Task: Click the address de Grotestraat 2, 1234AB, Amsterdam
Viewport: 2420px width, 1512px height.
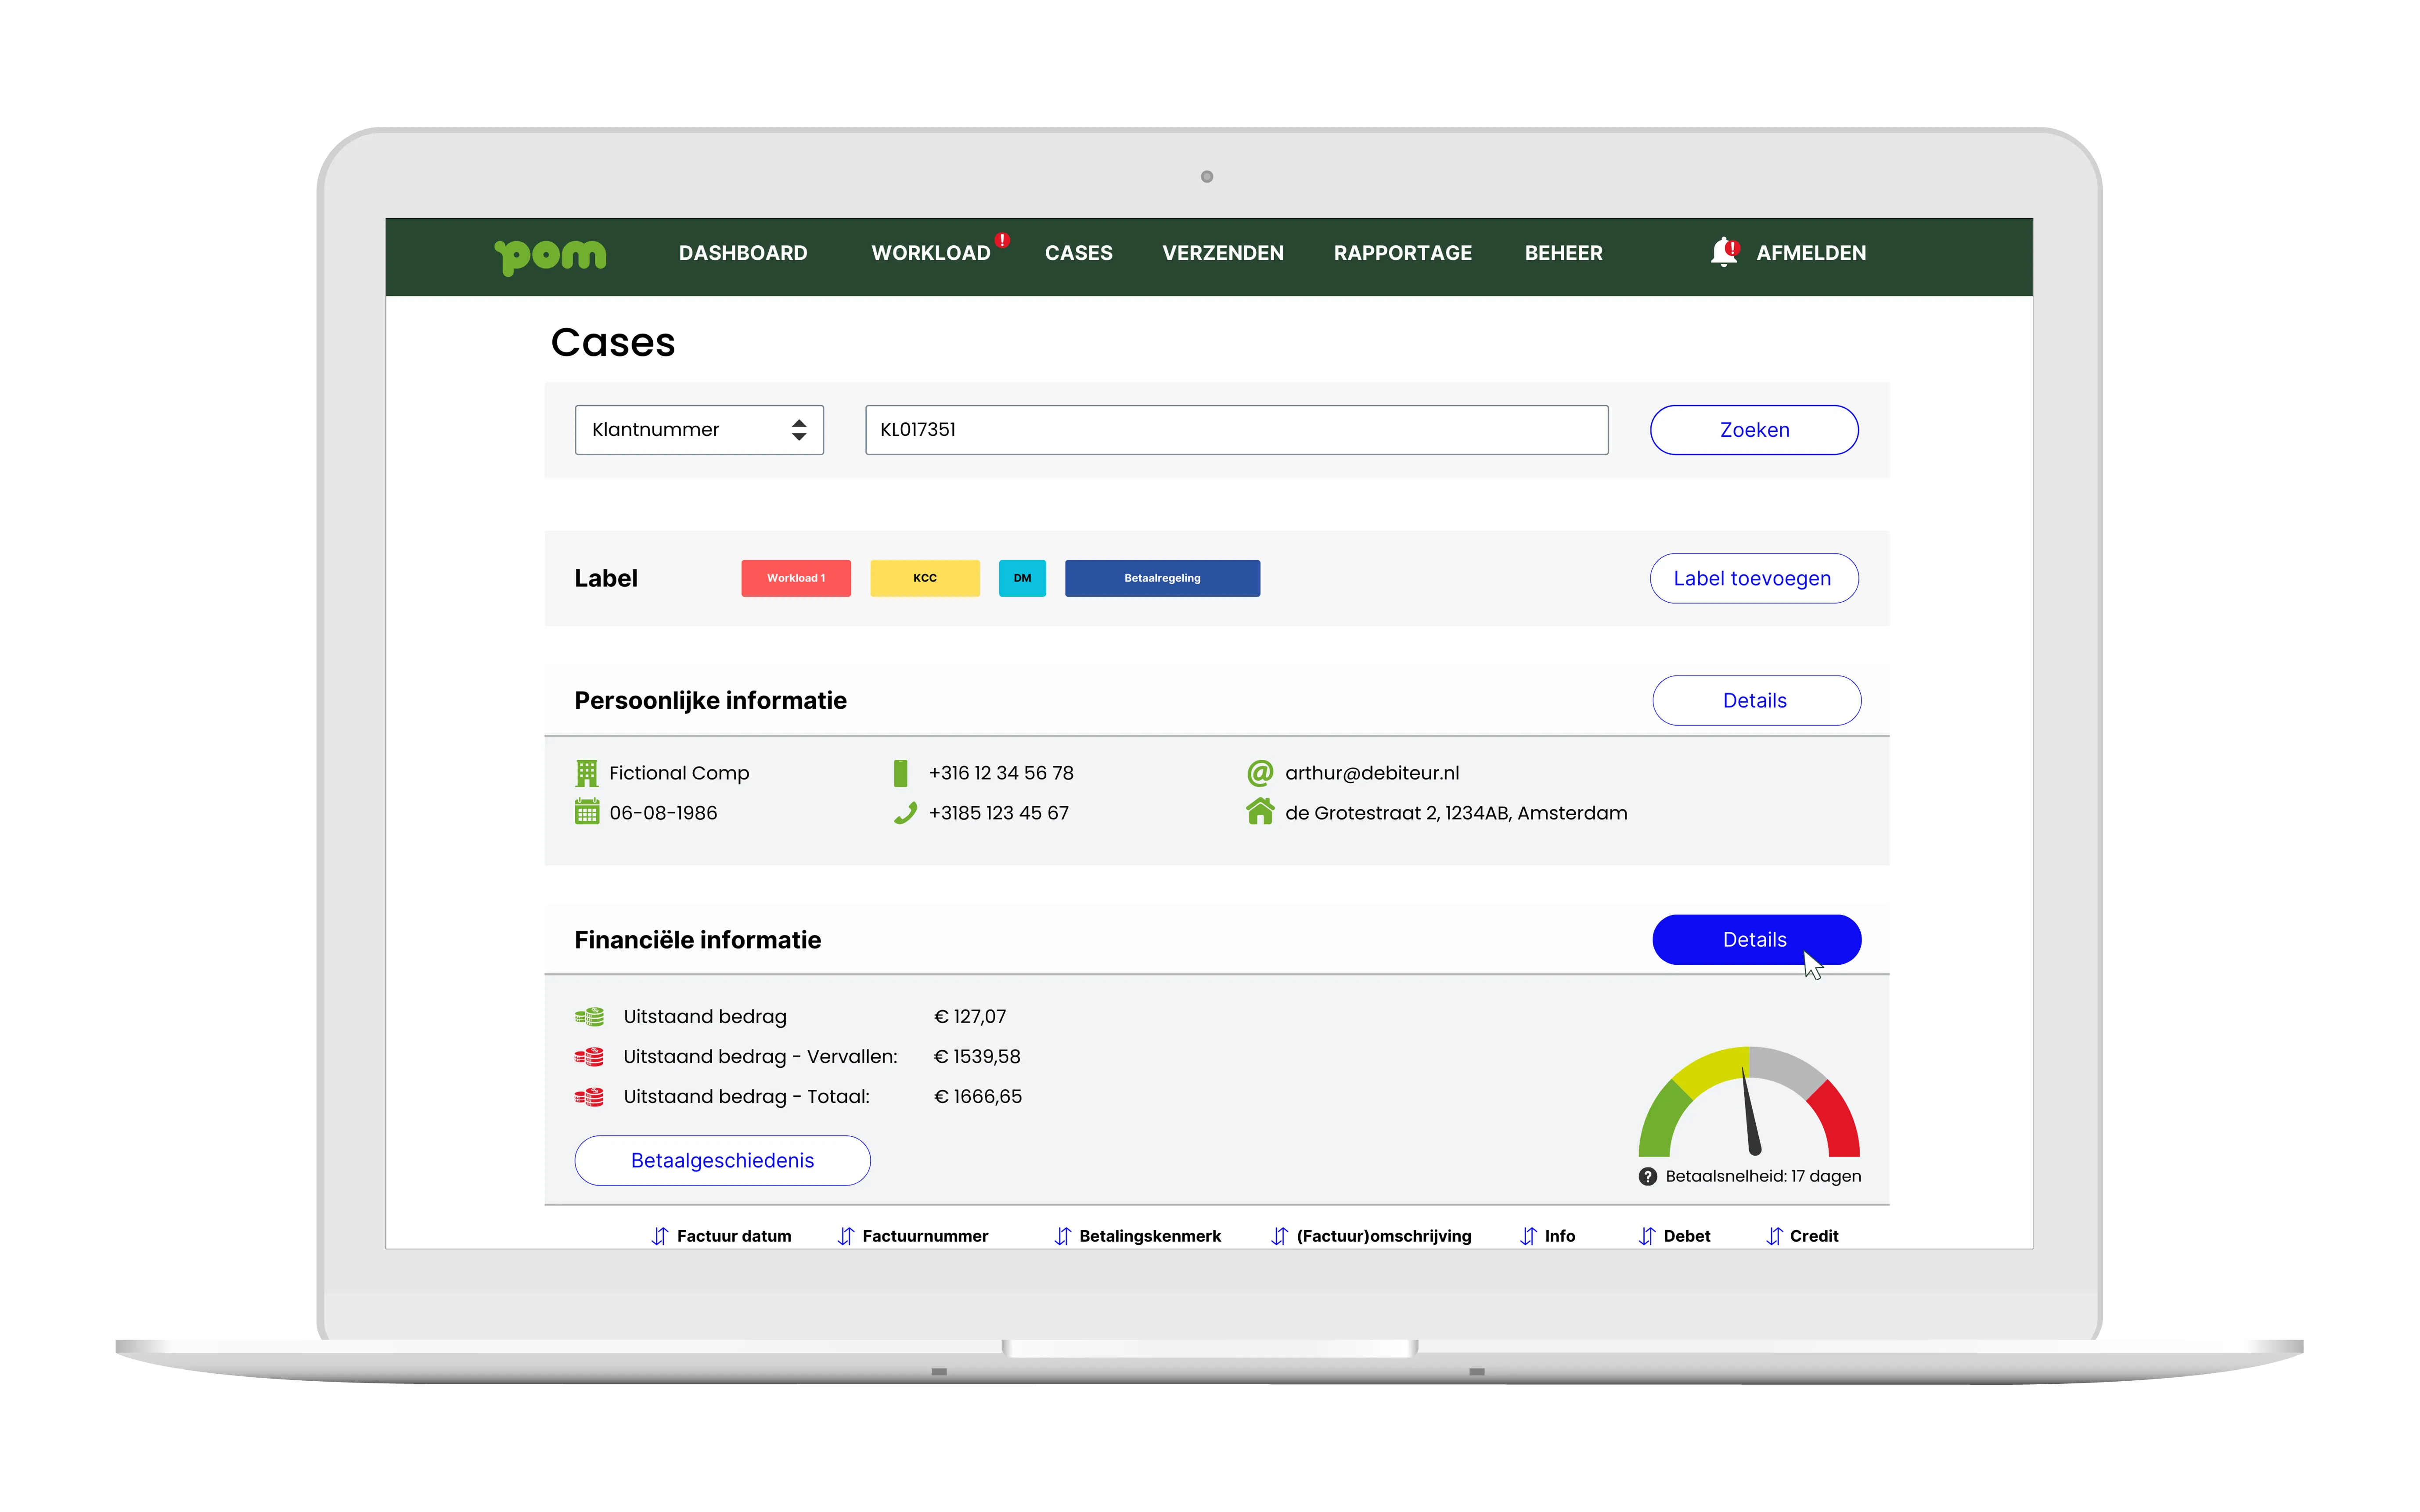Action: pos(1456,813)
